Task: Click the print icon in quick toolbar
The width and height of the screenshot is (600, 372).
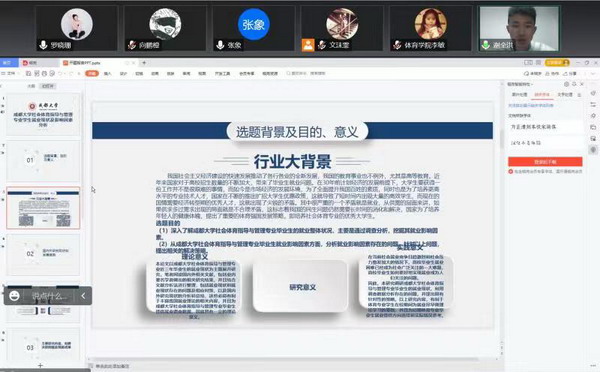Action: tap(44, 73)
